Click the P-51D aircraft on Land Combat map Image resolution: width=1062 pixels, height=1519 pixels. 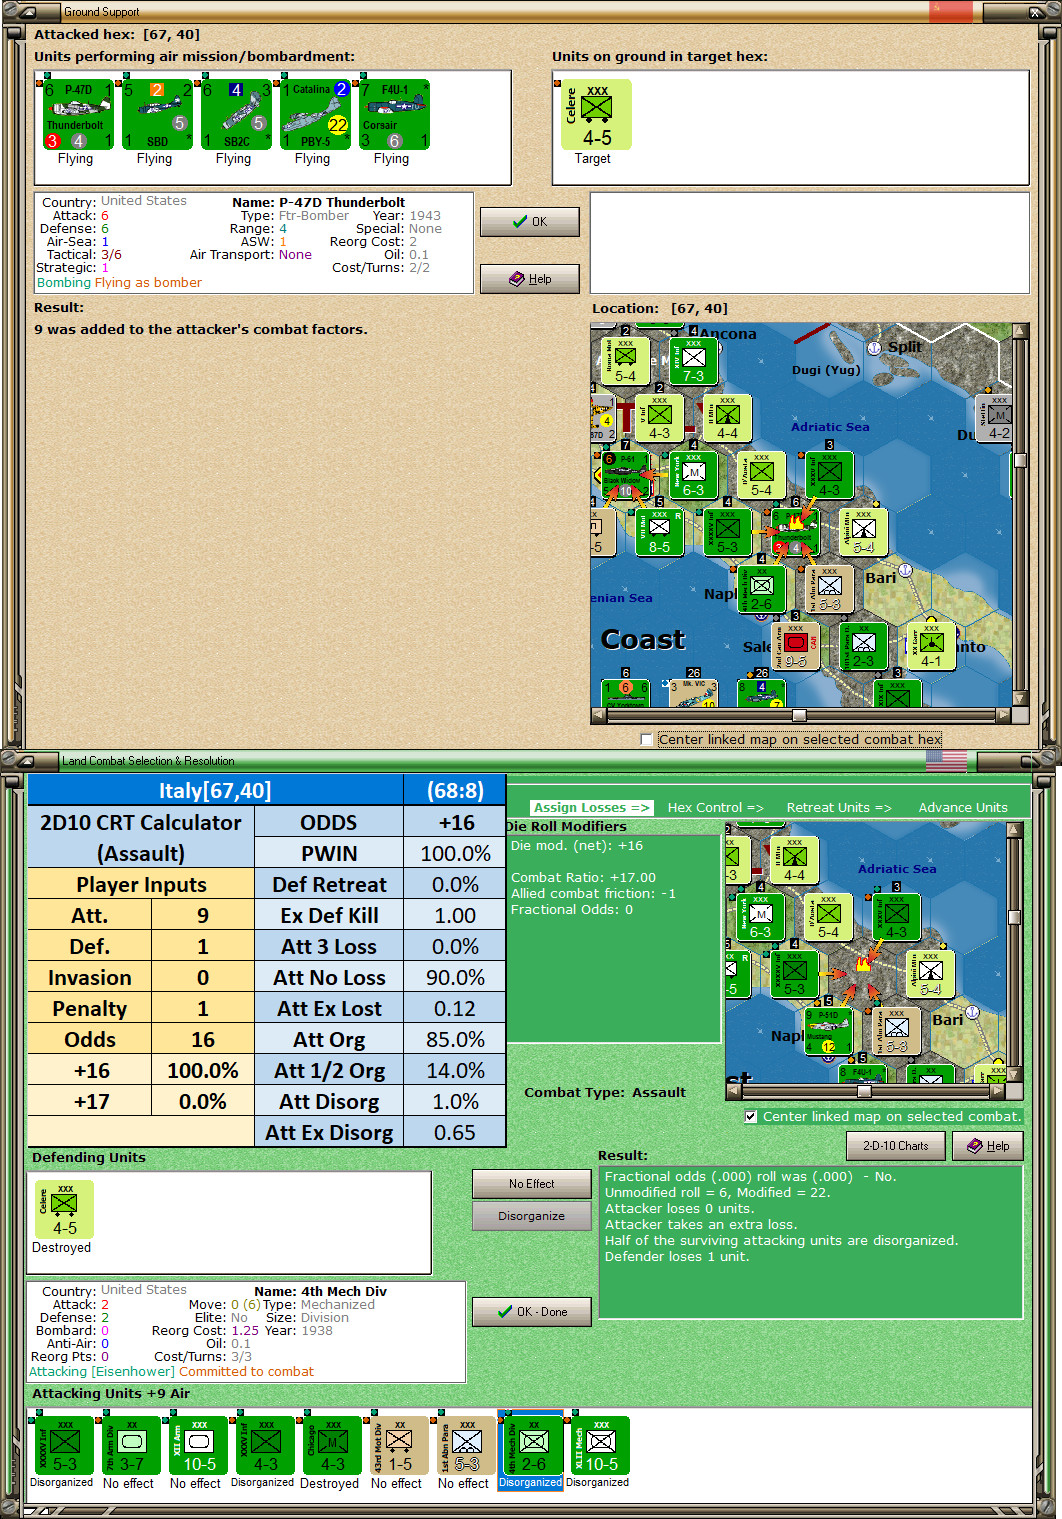pyautogui.click(x=829, y=1033)
